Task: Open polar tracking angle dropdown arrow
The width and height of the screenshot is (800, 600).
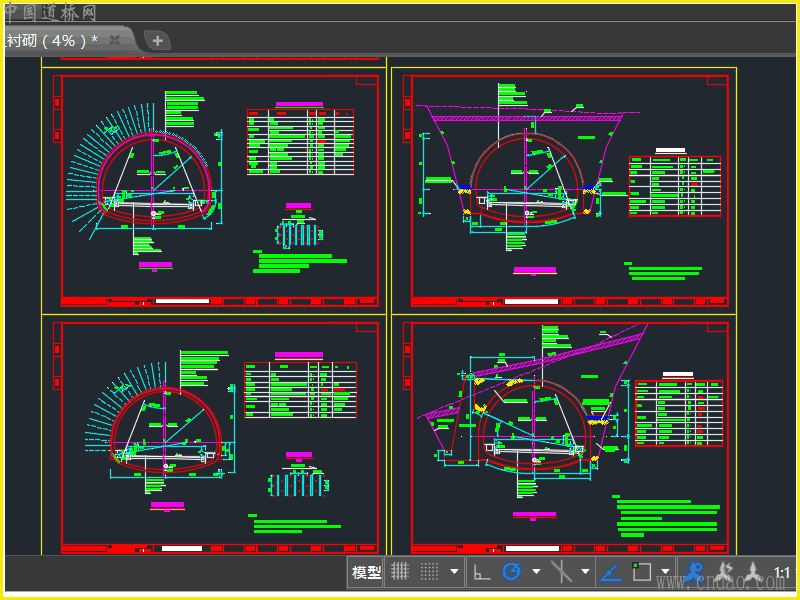Action: click(x=536, y=572)
